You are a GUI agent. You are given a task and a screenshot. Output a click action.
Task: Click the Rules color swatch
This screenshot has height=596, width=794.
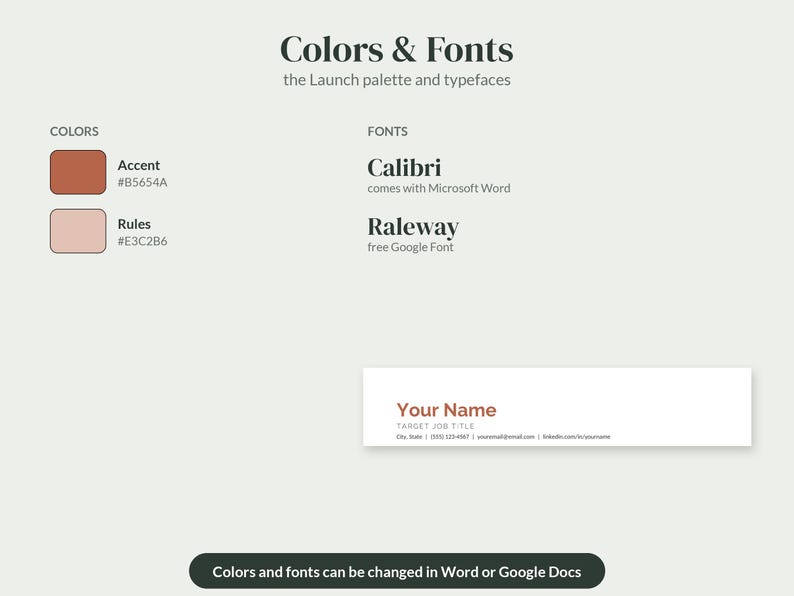(x=78, y=231)
